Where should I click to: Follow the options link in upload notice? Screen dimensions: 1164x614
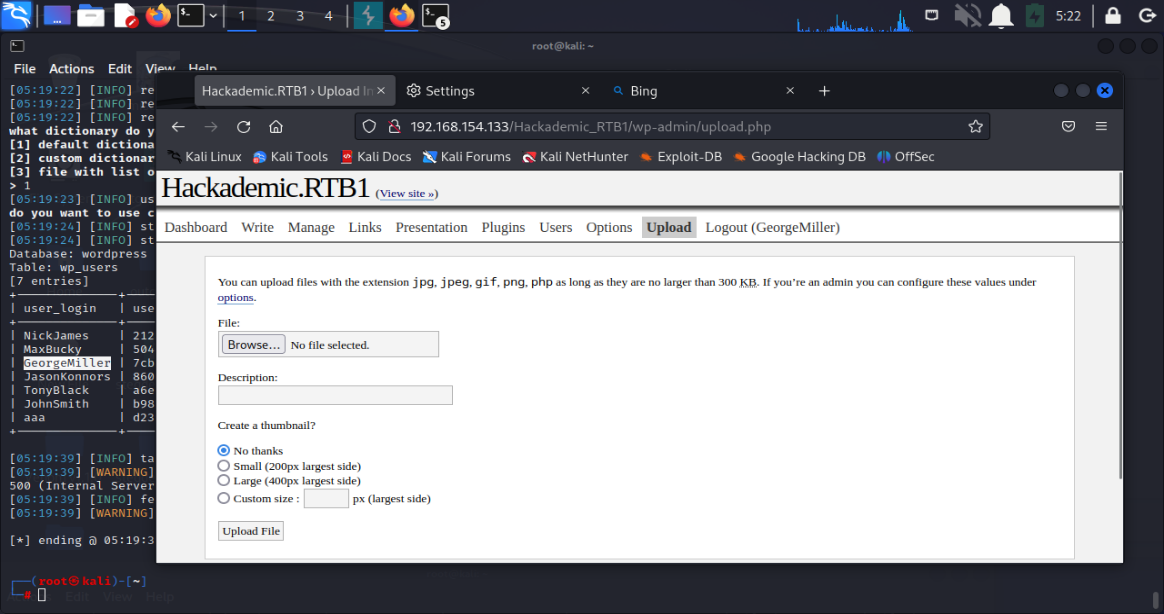tap(235, 298)
